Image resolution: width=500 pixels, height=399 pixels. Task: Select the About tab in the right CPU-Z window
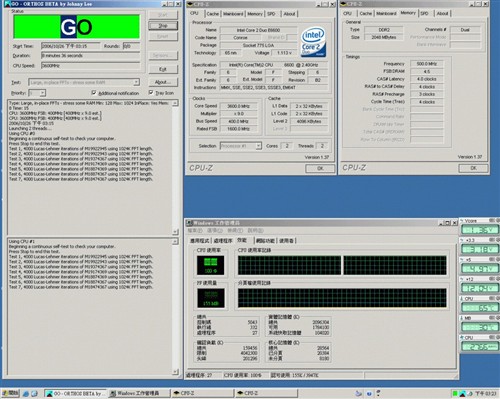(x=442, y=14)
